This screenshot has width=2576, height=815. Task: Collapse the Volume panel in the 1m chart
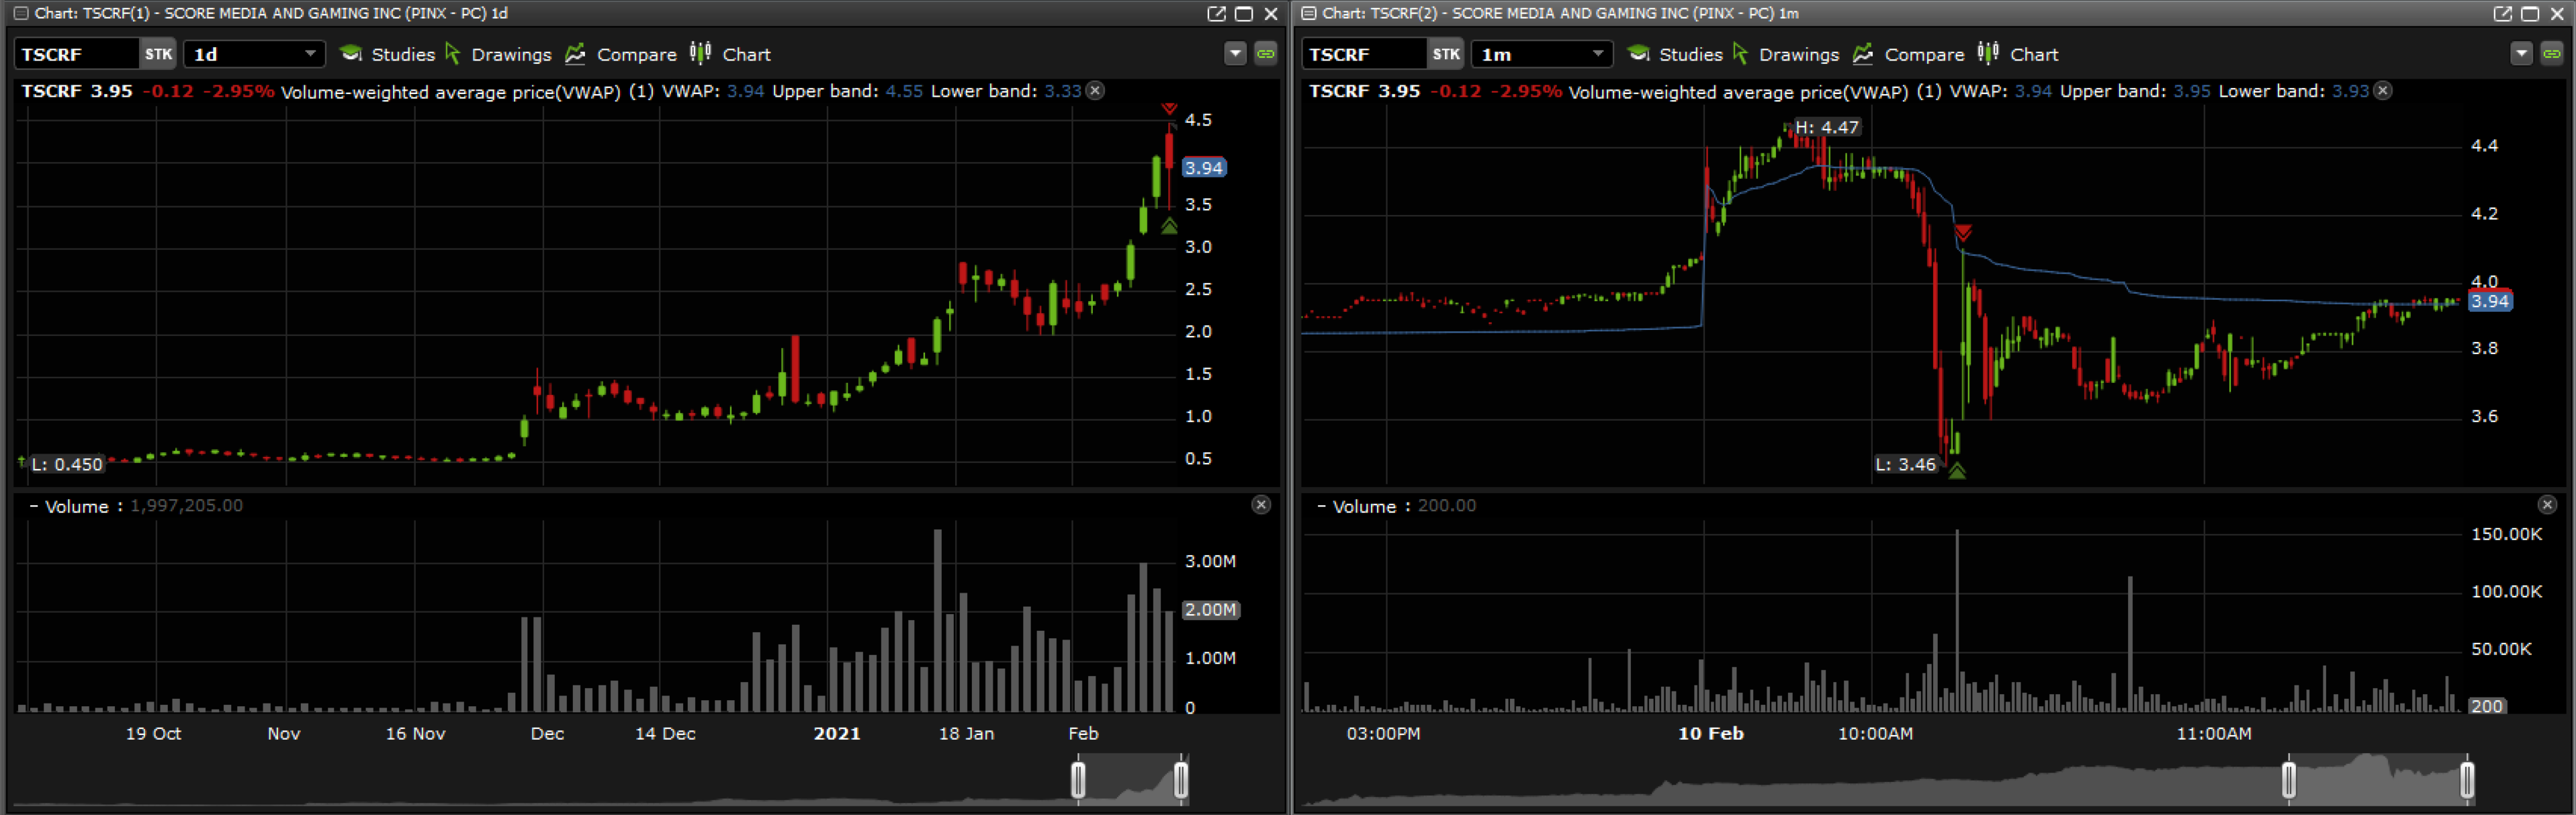coord(1320,506)
